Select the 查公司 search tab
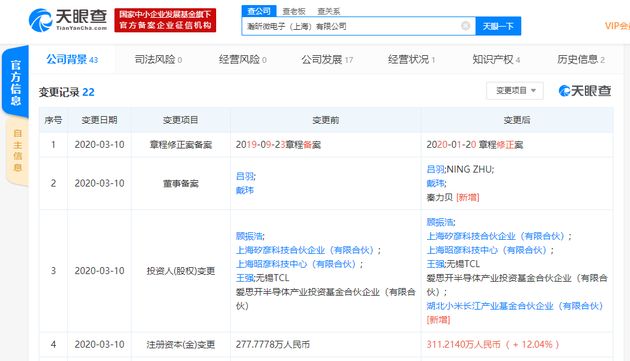Viewport: 630px width, 361px height. (259, 11)
